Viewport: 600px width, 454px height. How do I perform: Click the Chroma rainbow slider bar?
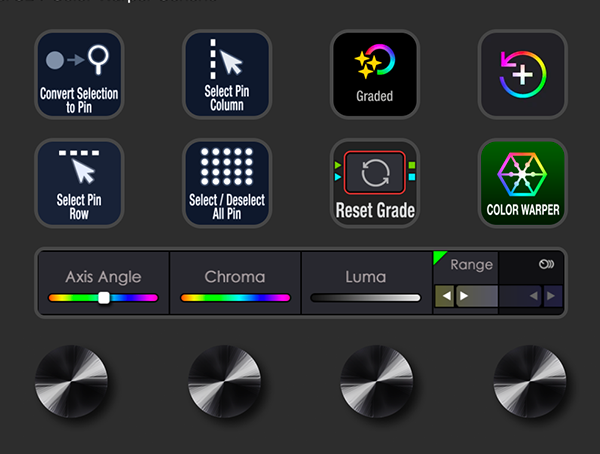(x=235, y=298)
